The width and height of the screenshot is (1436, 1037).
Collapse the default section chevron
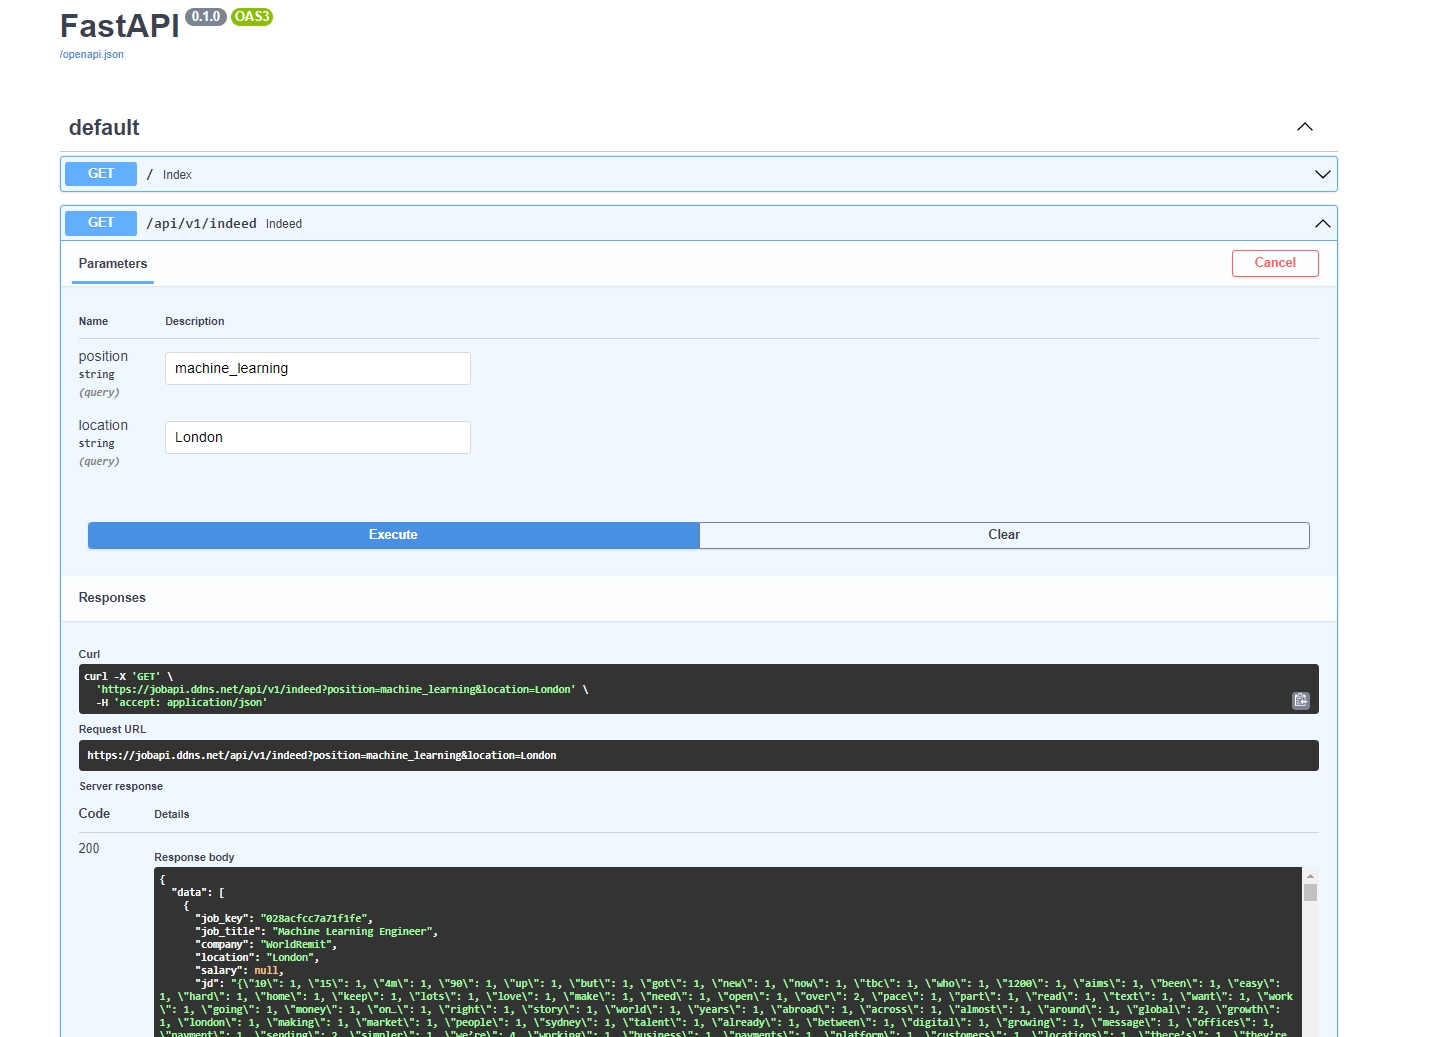click(1304, 127)
